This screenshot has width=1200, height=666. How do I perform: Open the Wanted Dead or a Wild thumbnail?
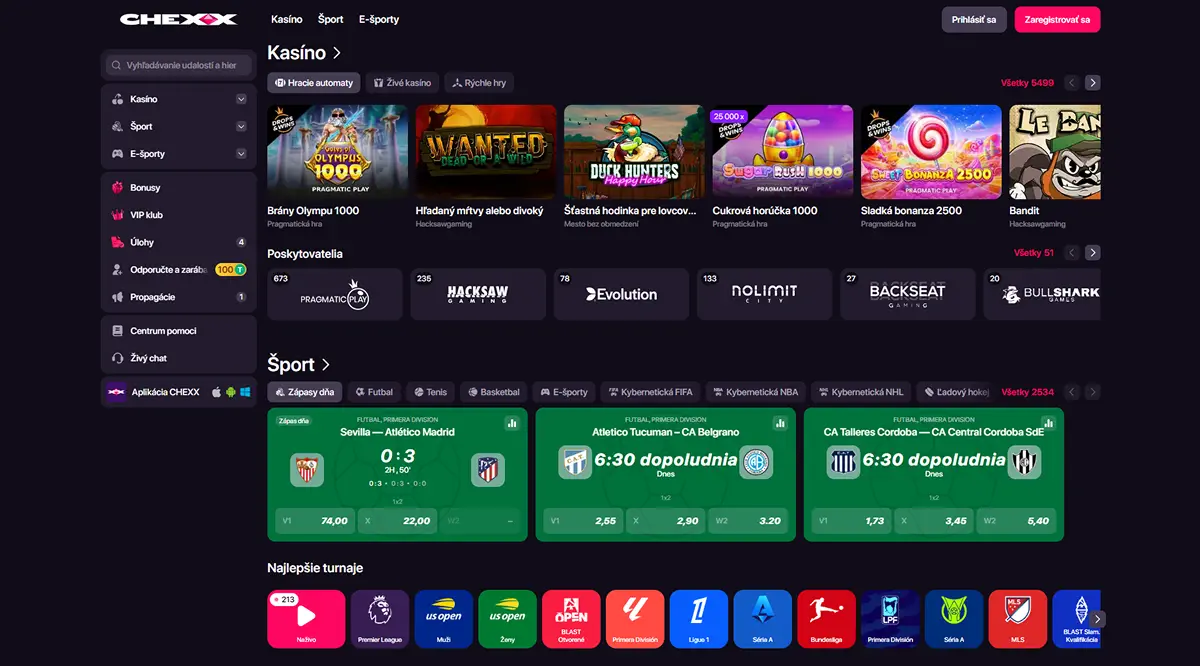pyautogui.click(x=486, y=152)
